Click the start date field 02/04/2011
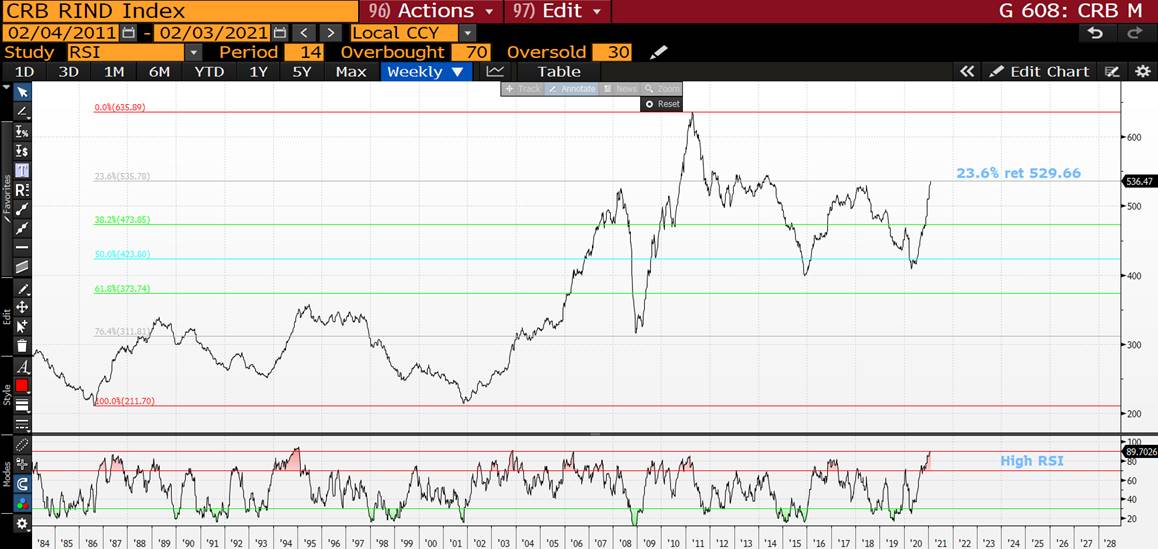Viewport: 1158px width, 549px height. (61, 33)
